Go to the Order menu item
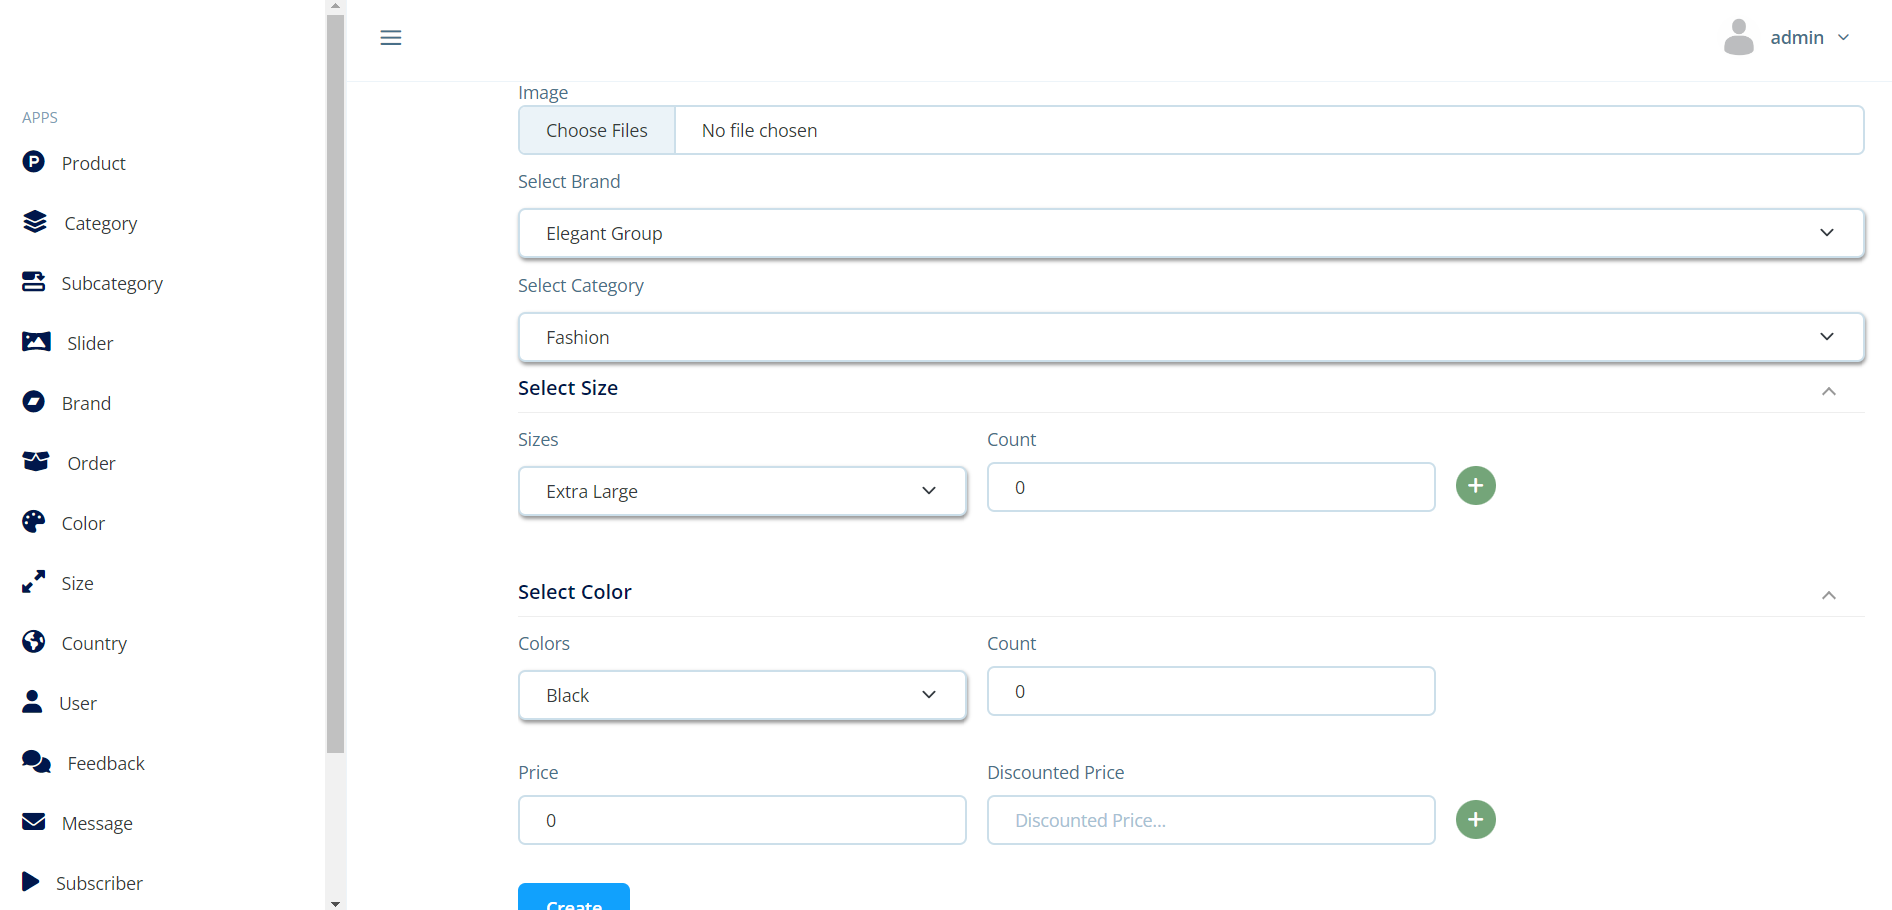The height and width of the screenshot is (910, 1892). pyautogui.click(x=91, y=464)
